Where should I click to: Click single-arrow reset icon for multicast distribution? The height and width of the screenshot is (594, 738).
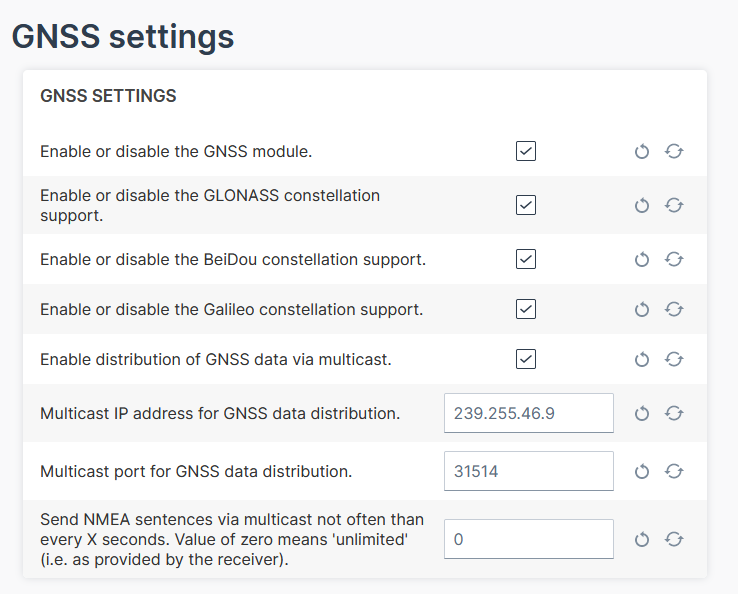coord(642,359)
